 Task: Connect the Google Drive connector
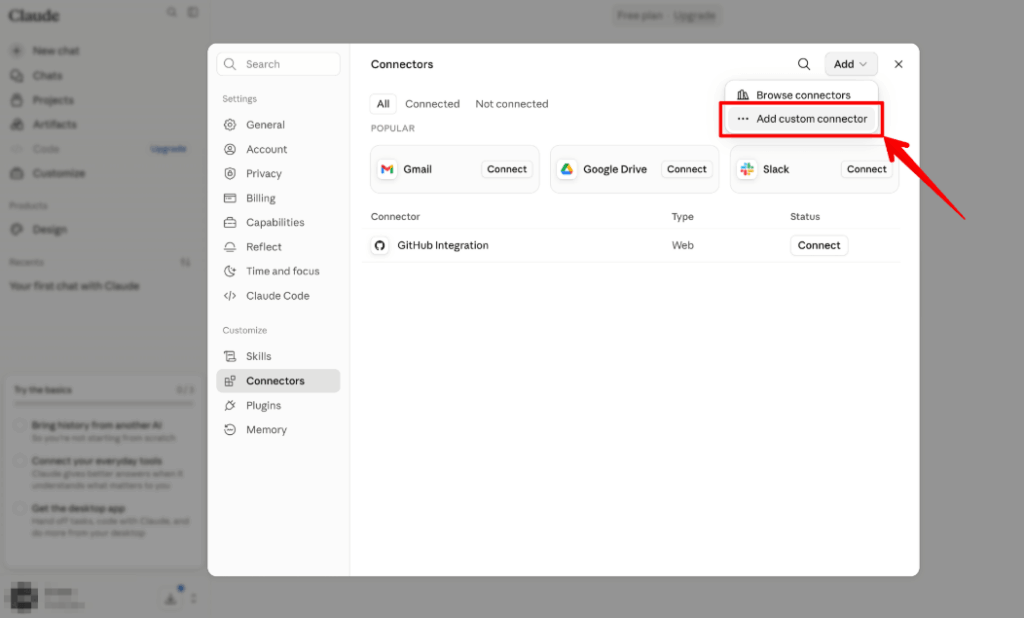click(x=686, y=169)
